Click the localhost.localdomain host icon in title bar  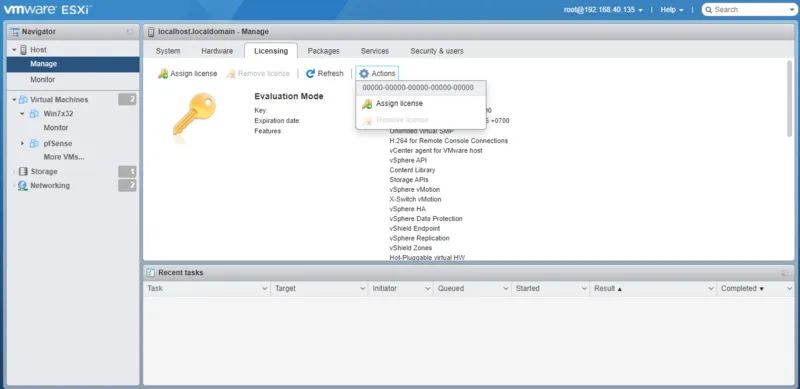(151, 32)
